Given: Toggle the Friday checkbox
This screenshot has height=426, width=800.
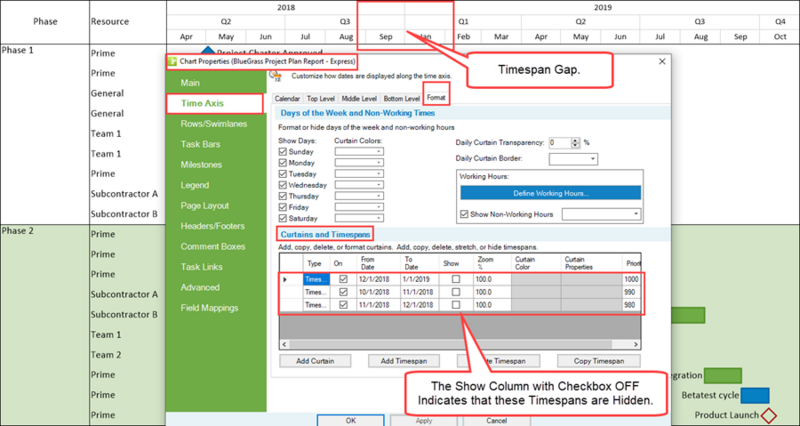Looking at the screenshot, I should click(x=283, y=207).
